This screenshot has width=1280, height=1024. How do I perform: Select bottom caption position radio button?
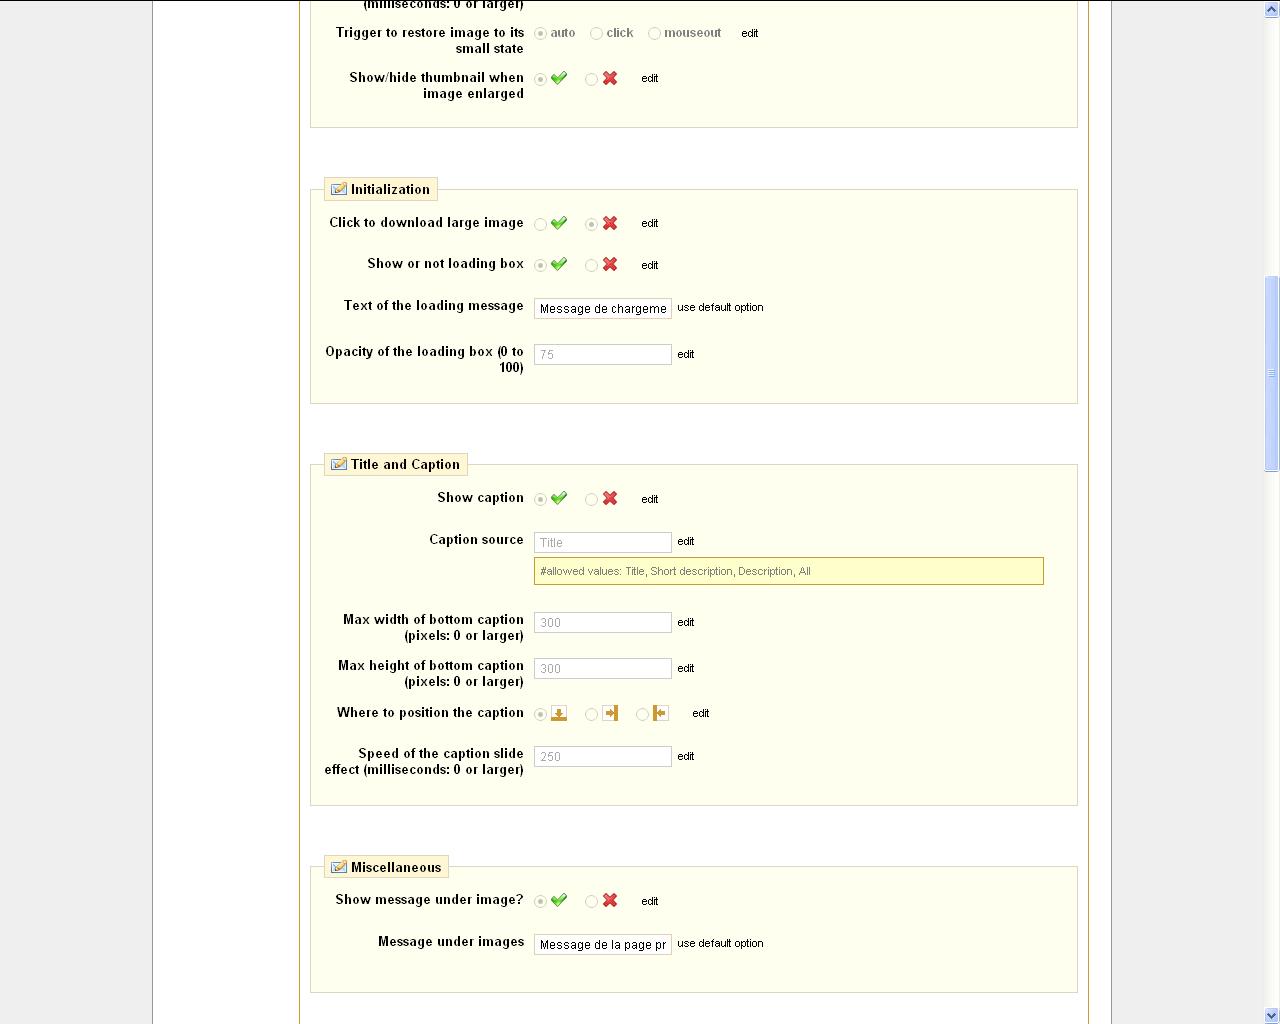[540, 714]
